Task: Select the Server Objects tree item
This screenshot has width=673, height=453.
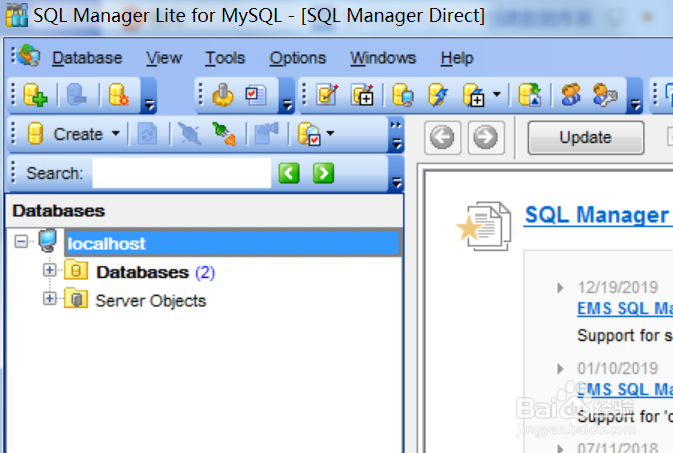Action: pos(151,301)
